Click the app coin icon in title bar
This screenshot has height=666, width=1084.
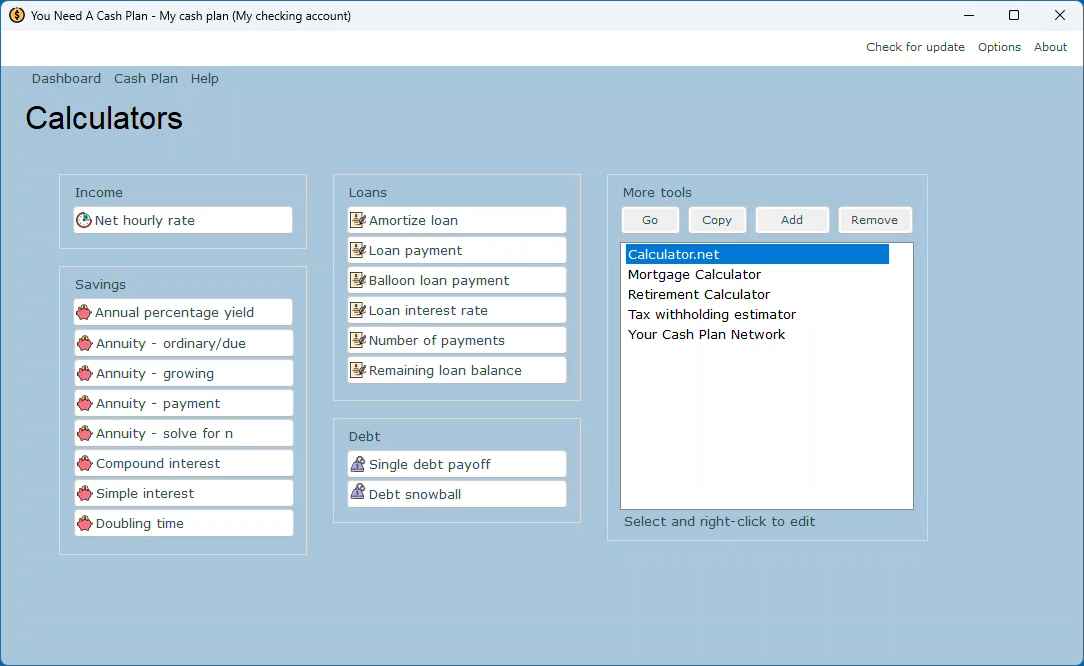click(x=16, y=15)
